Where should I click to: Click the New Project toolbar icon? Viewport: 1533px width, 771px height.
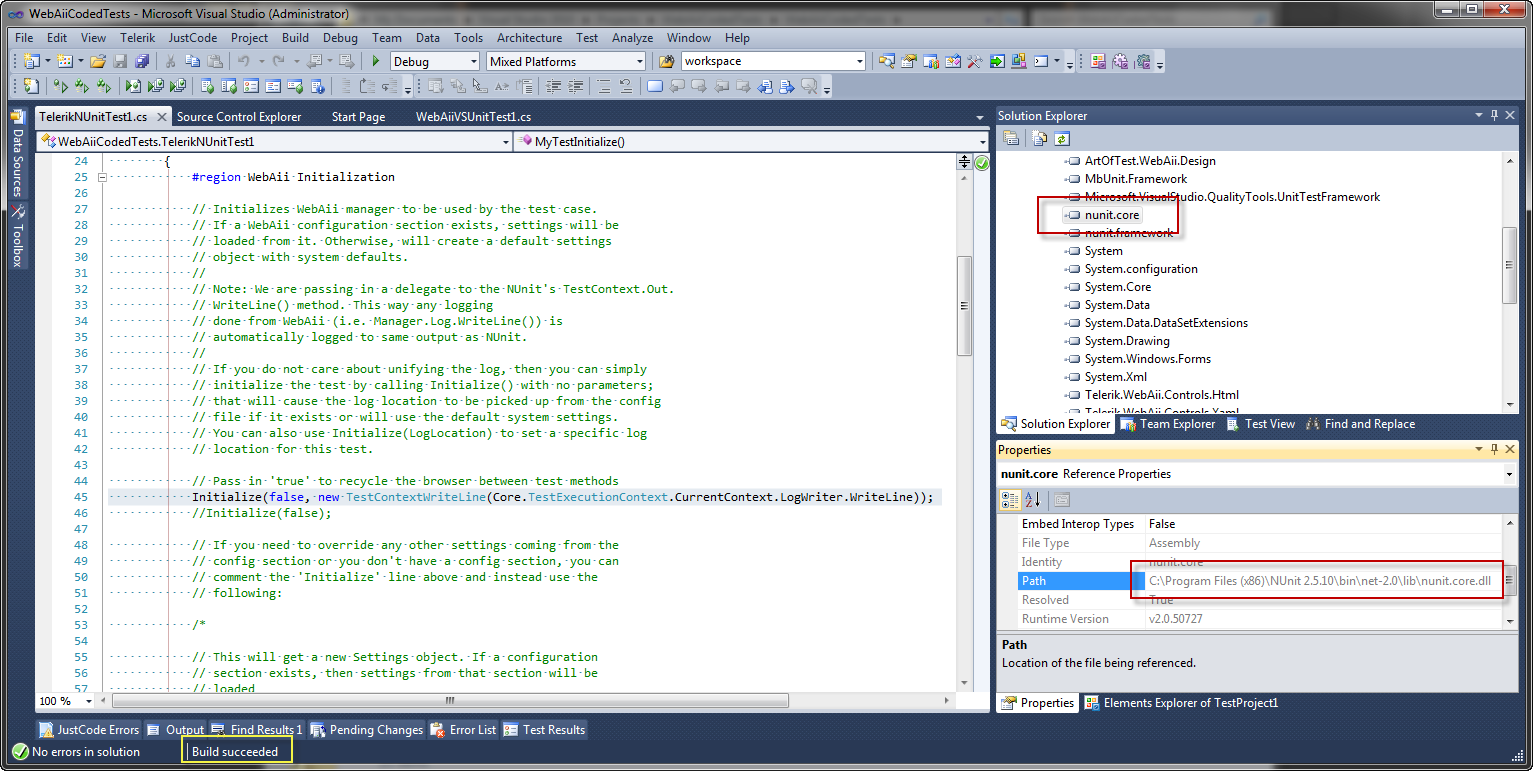coord(31,61)
